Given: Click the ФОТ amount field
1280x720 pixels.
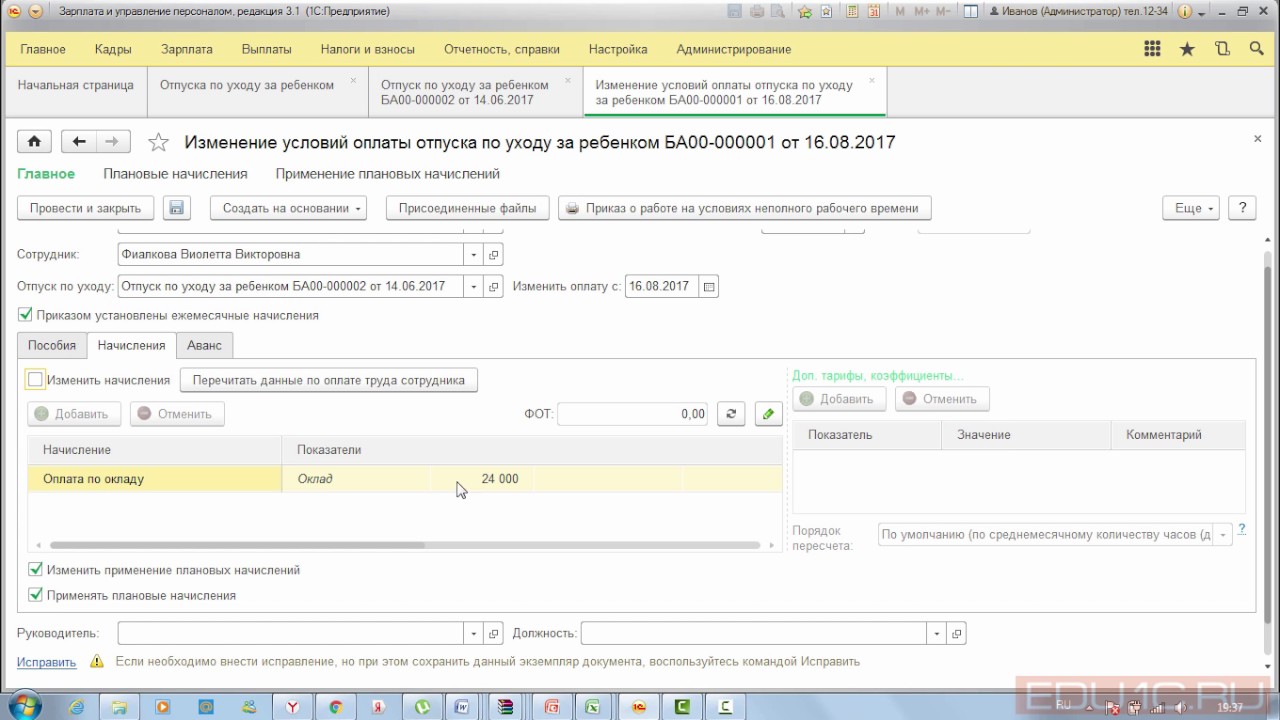Looking at the screenshot, I should (633, 414).
